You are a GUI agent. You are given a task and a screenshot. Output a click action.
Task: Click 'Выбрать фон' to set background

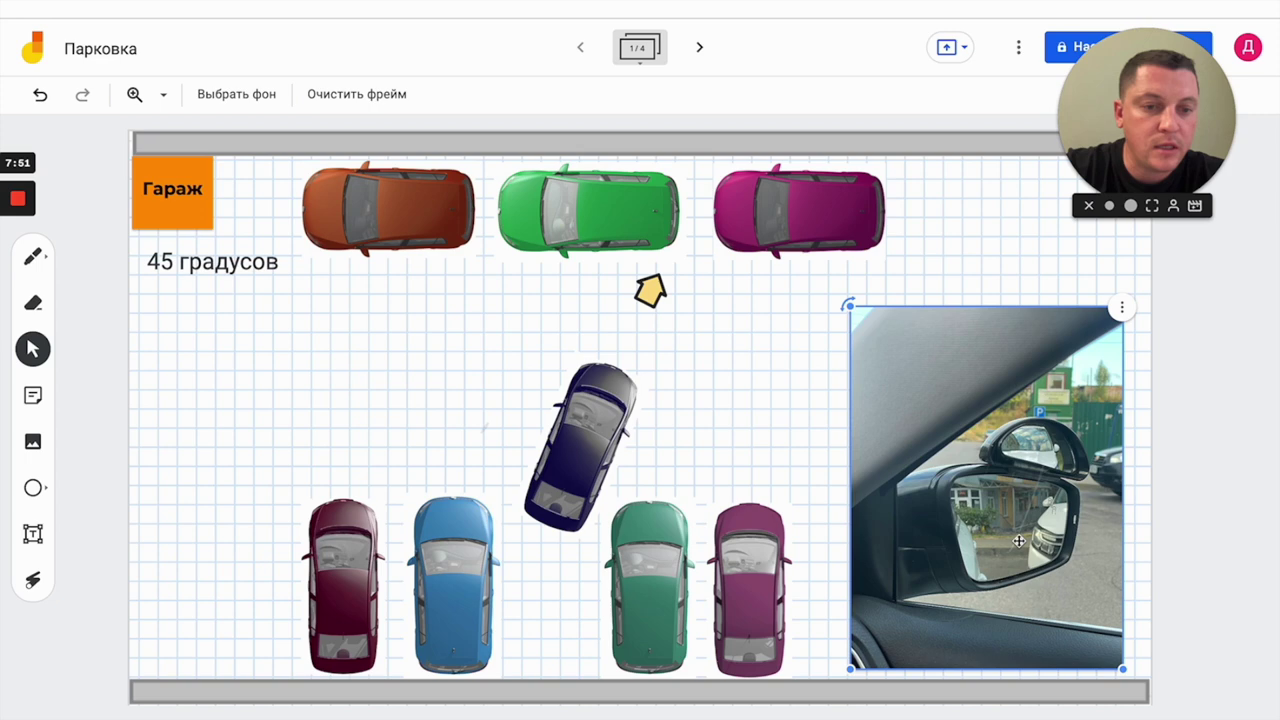236,94
